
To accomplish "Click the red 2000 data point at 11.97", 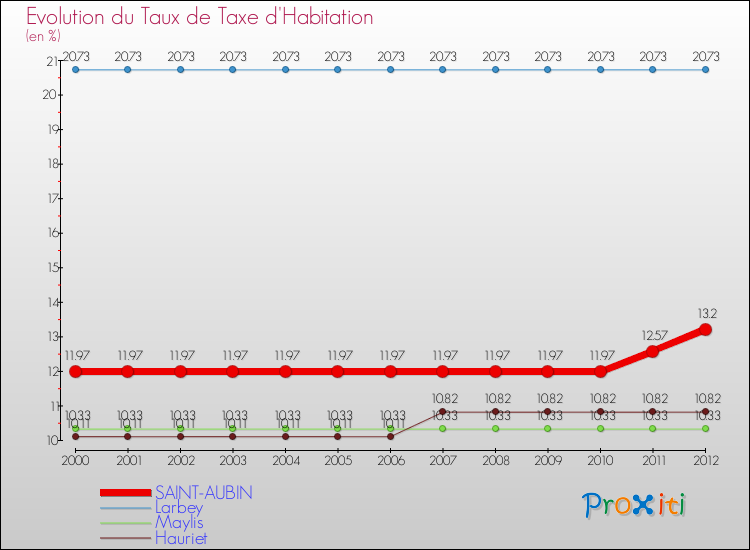I will 76,371.
